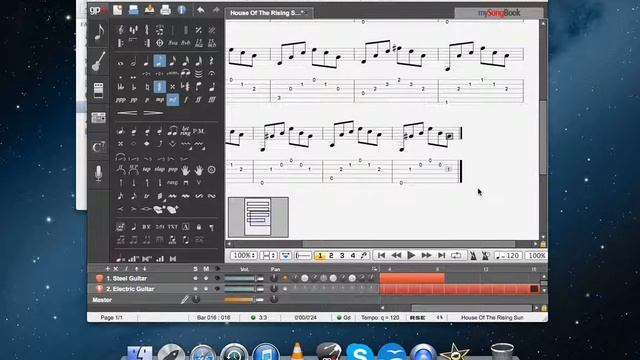
Task: Switch to voice 3
Action: coord(342,256)
